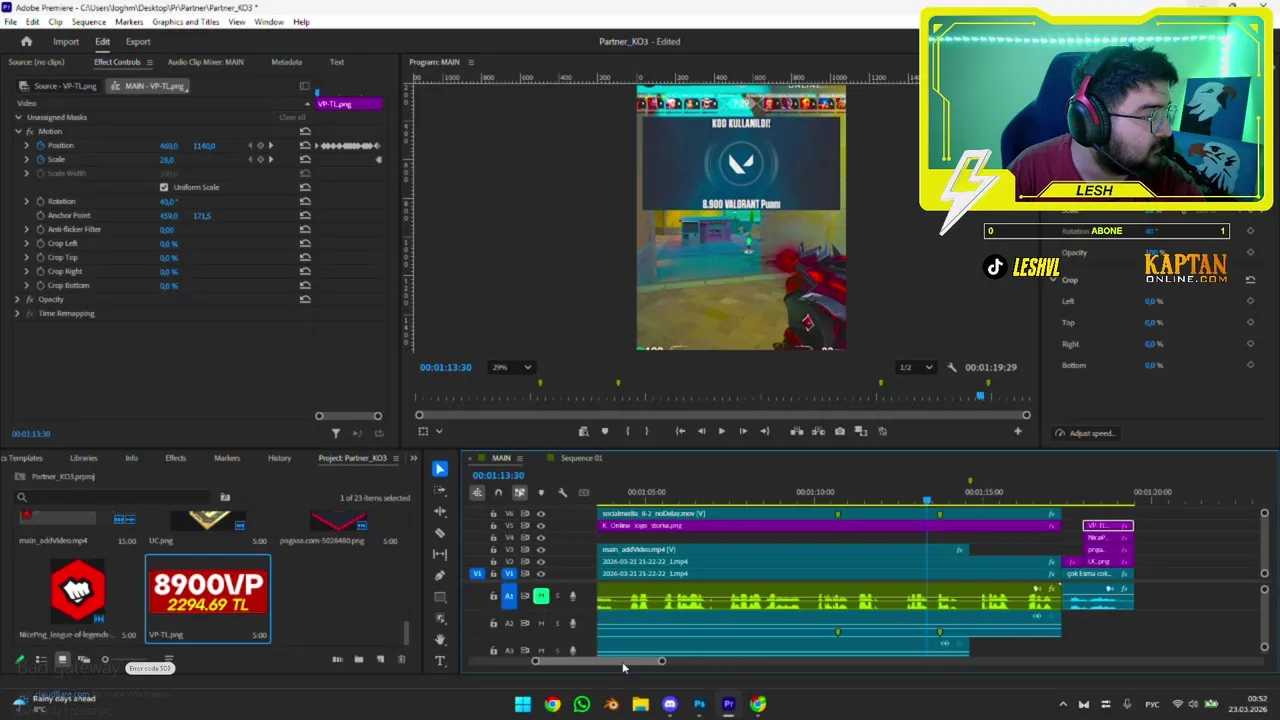This screenshot has height=720, width=1280.
Task: Open the monitor Button Editor plus icon
Action: 1018,431
